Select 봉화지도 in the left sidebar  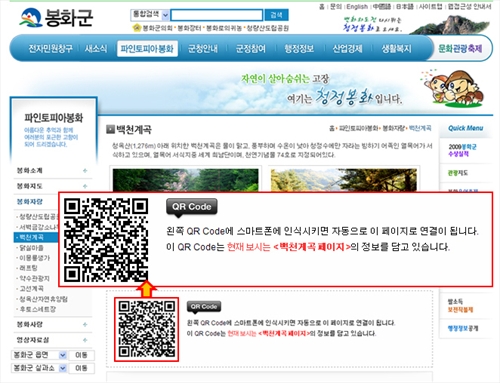30,186
